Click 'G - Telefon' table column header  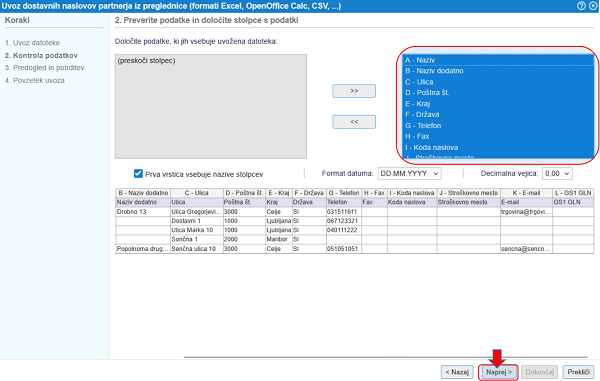pyautogui.click(x=344, y=193)
